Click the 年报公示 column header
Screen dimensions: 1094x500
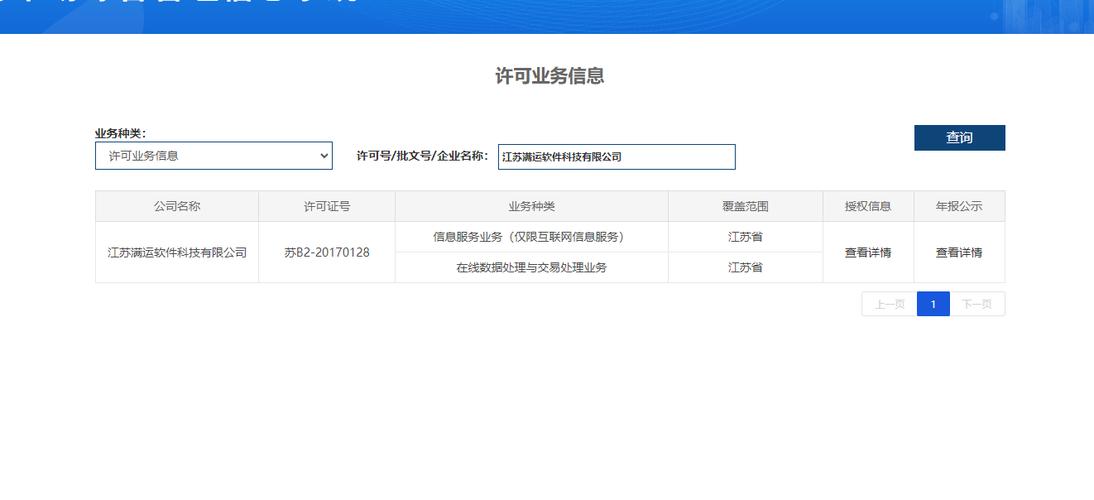(x=958, y=207)
